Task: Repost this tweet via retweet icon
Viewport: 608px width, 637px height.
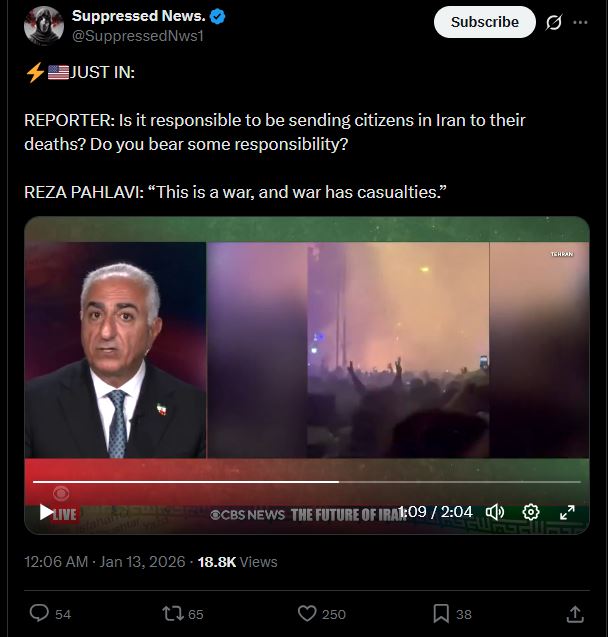Action: 173,613
